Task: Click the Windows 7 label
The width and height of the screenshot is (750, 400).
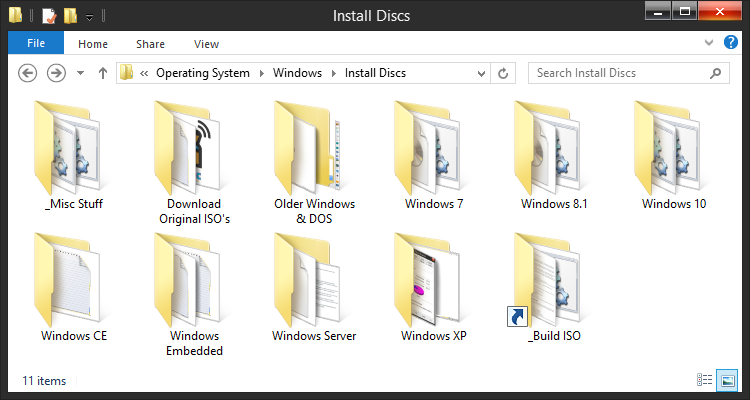Action: pyautogui.click(x=434, y=203)
